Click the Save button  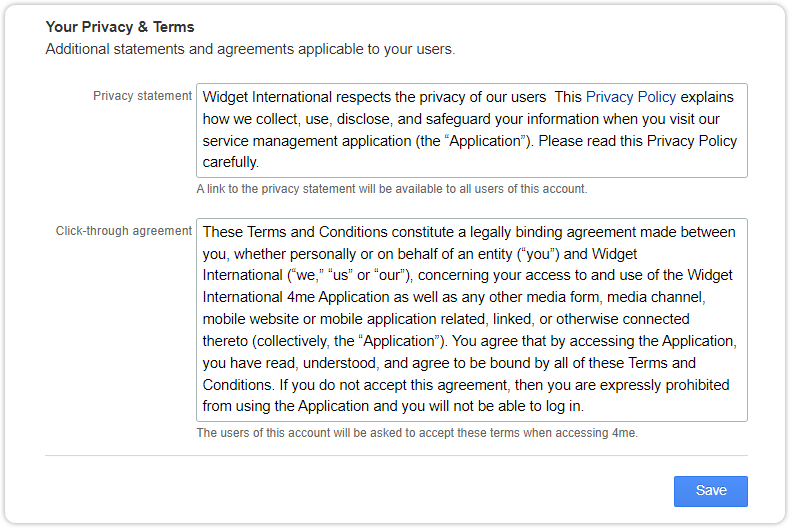coord(710,491)
